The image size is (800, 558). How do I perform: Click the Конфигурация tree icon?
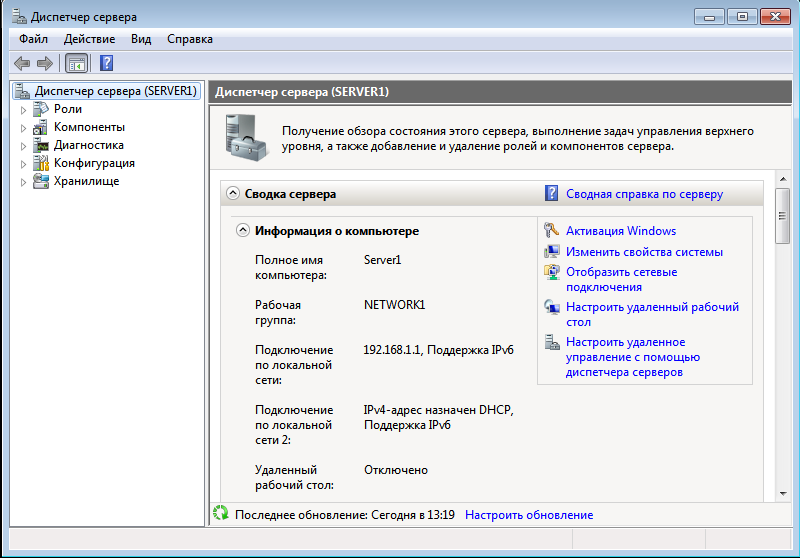click(x=41, y=163)
